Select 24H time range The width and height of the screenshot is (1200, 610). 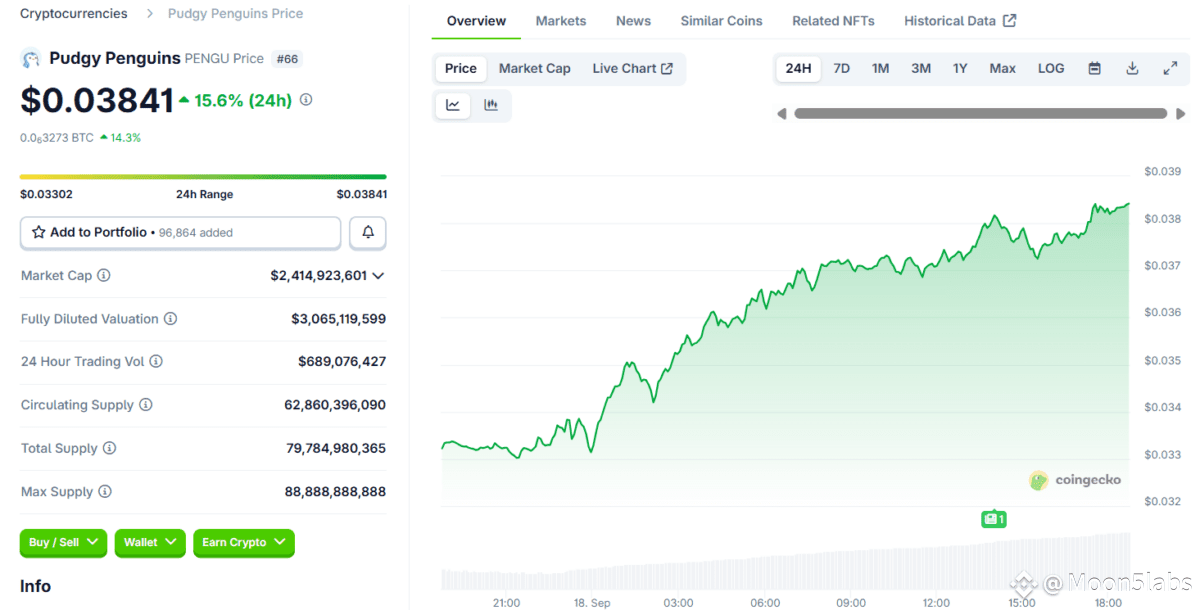pyautogui.click(x=798, y=69)
